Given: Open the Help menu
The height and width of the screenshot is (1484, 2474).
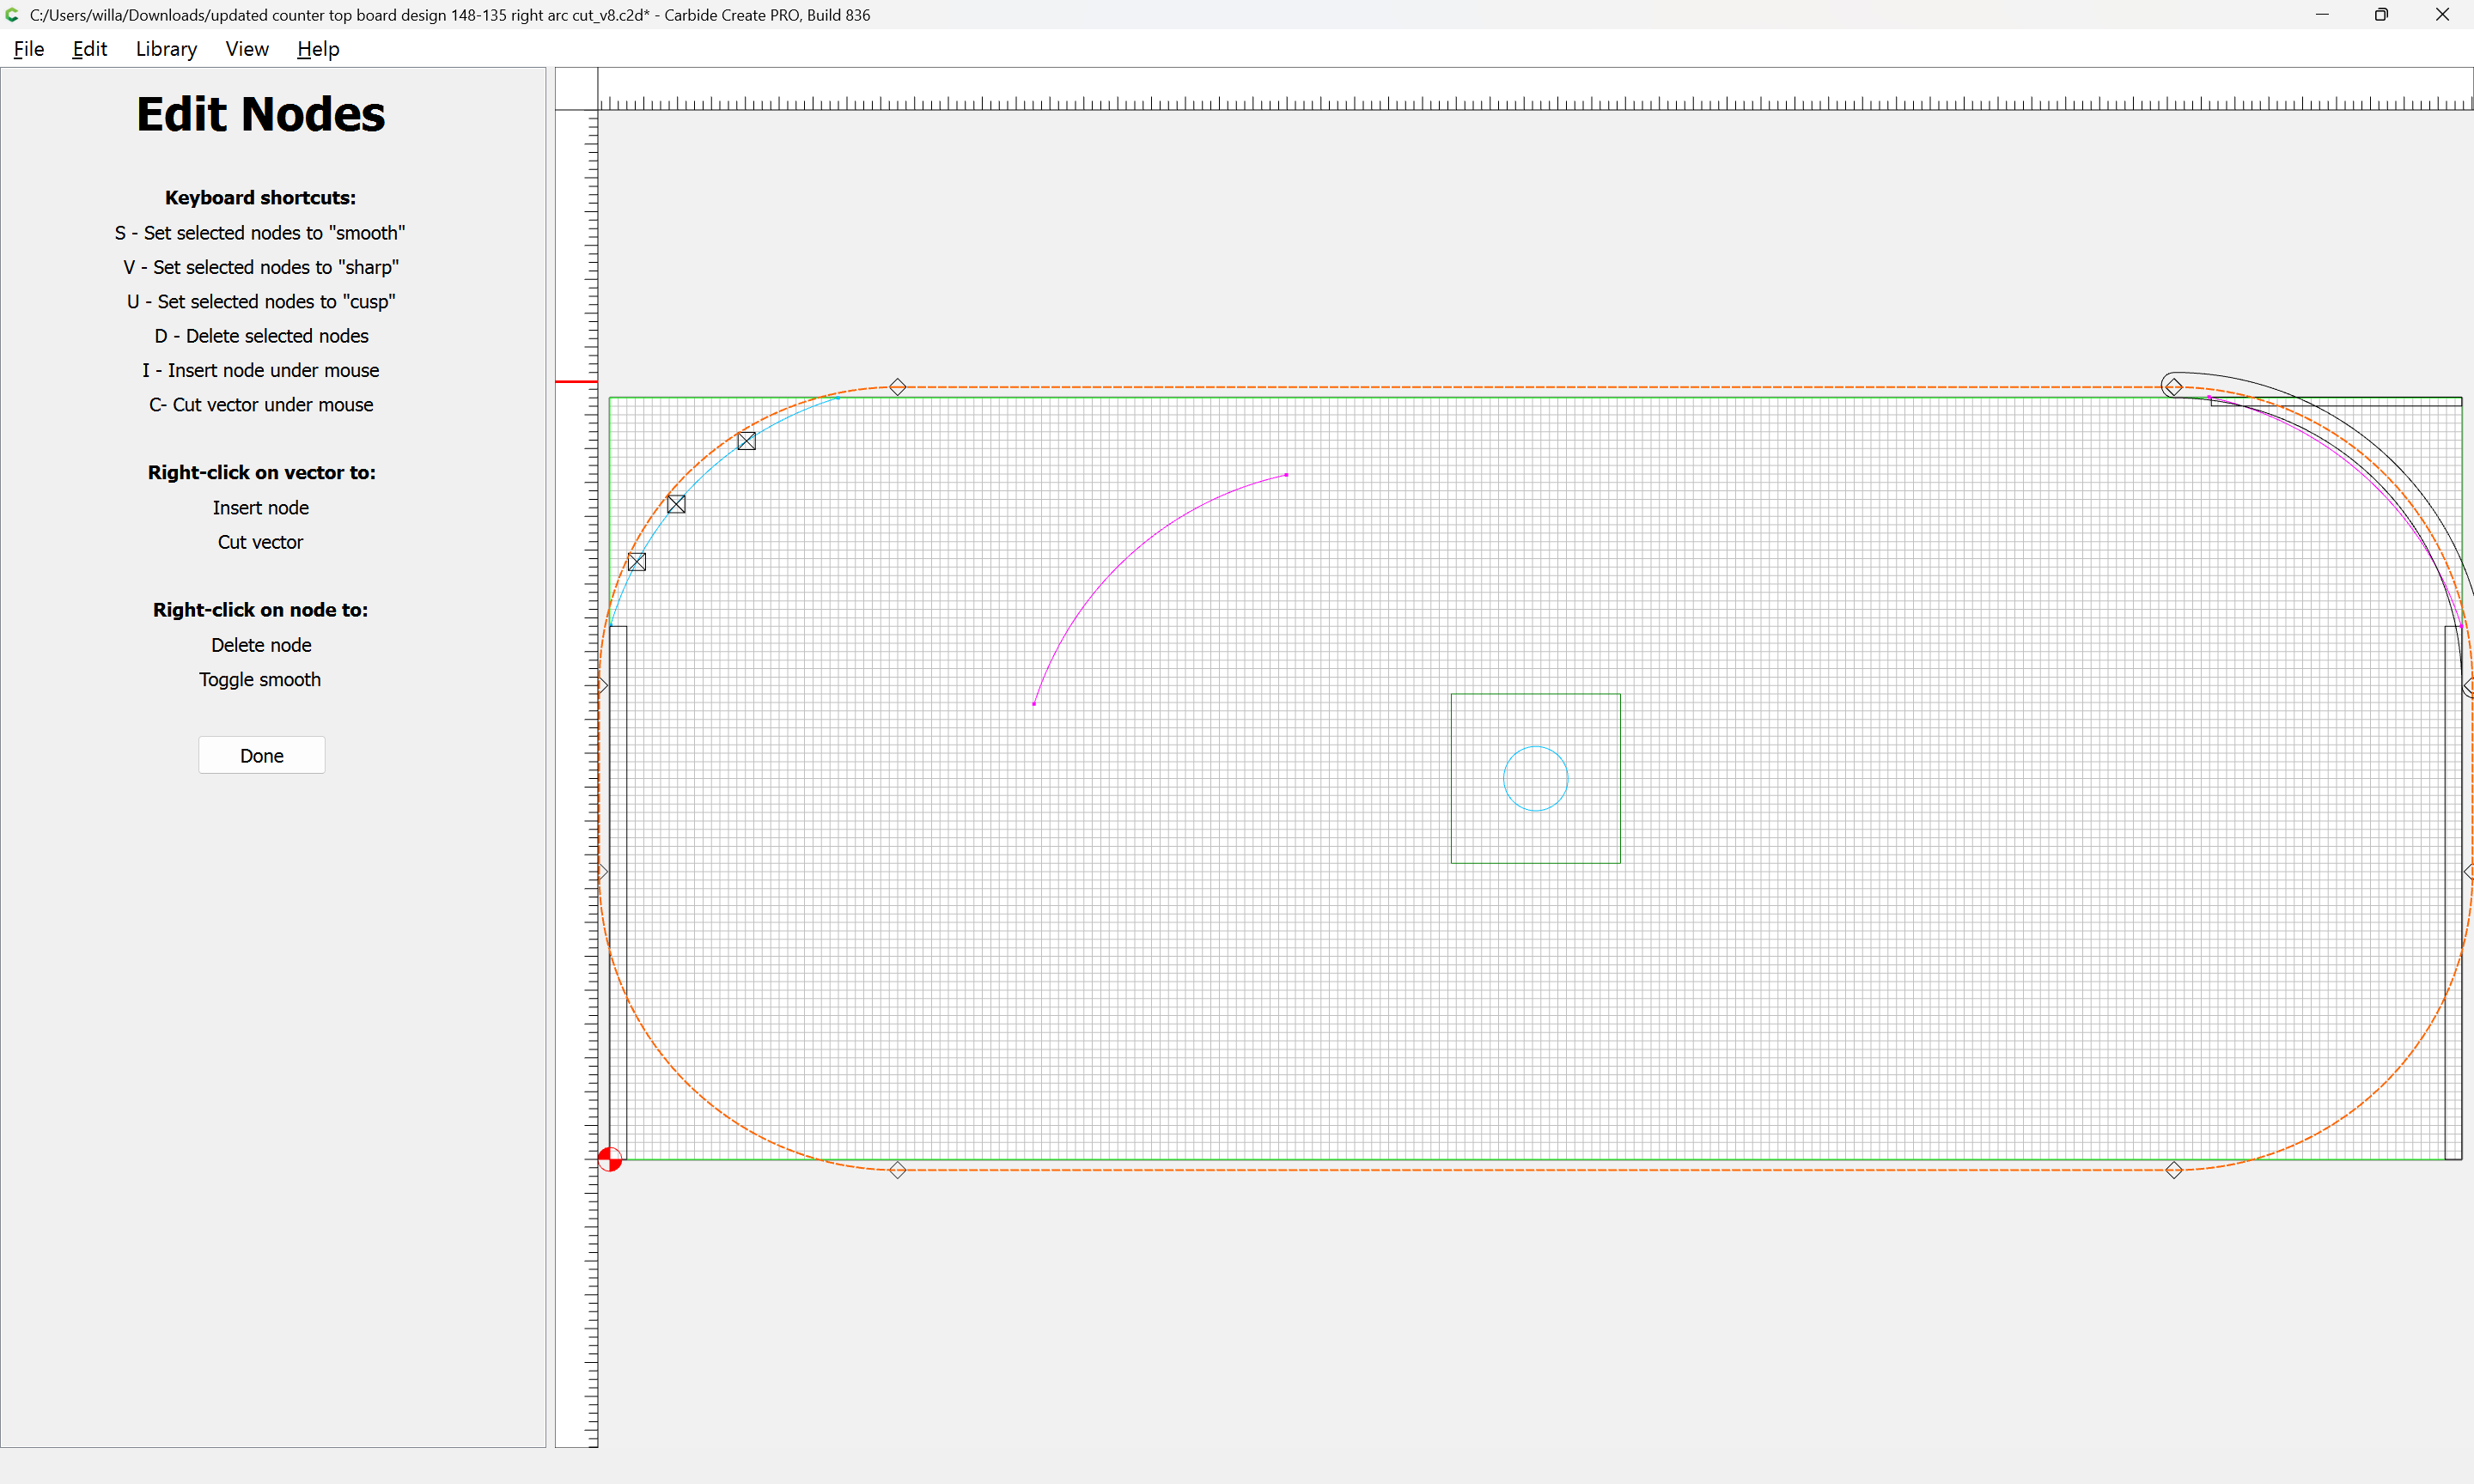Looking at the screenshot, I should point(318,49).
